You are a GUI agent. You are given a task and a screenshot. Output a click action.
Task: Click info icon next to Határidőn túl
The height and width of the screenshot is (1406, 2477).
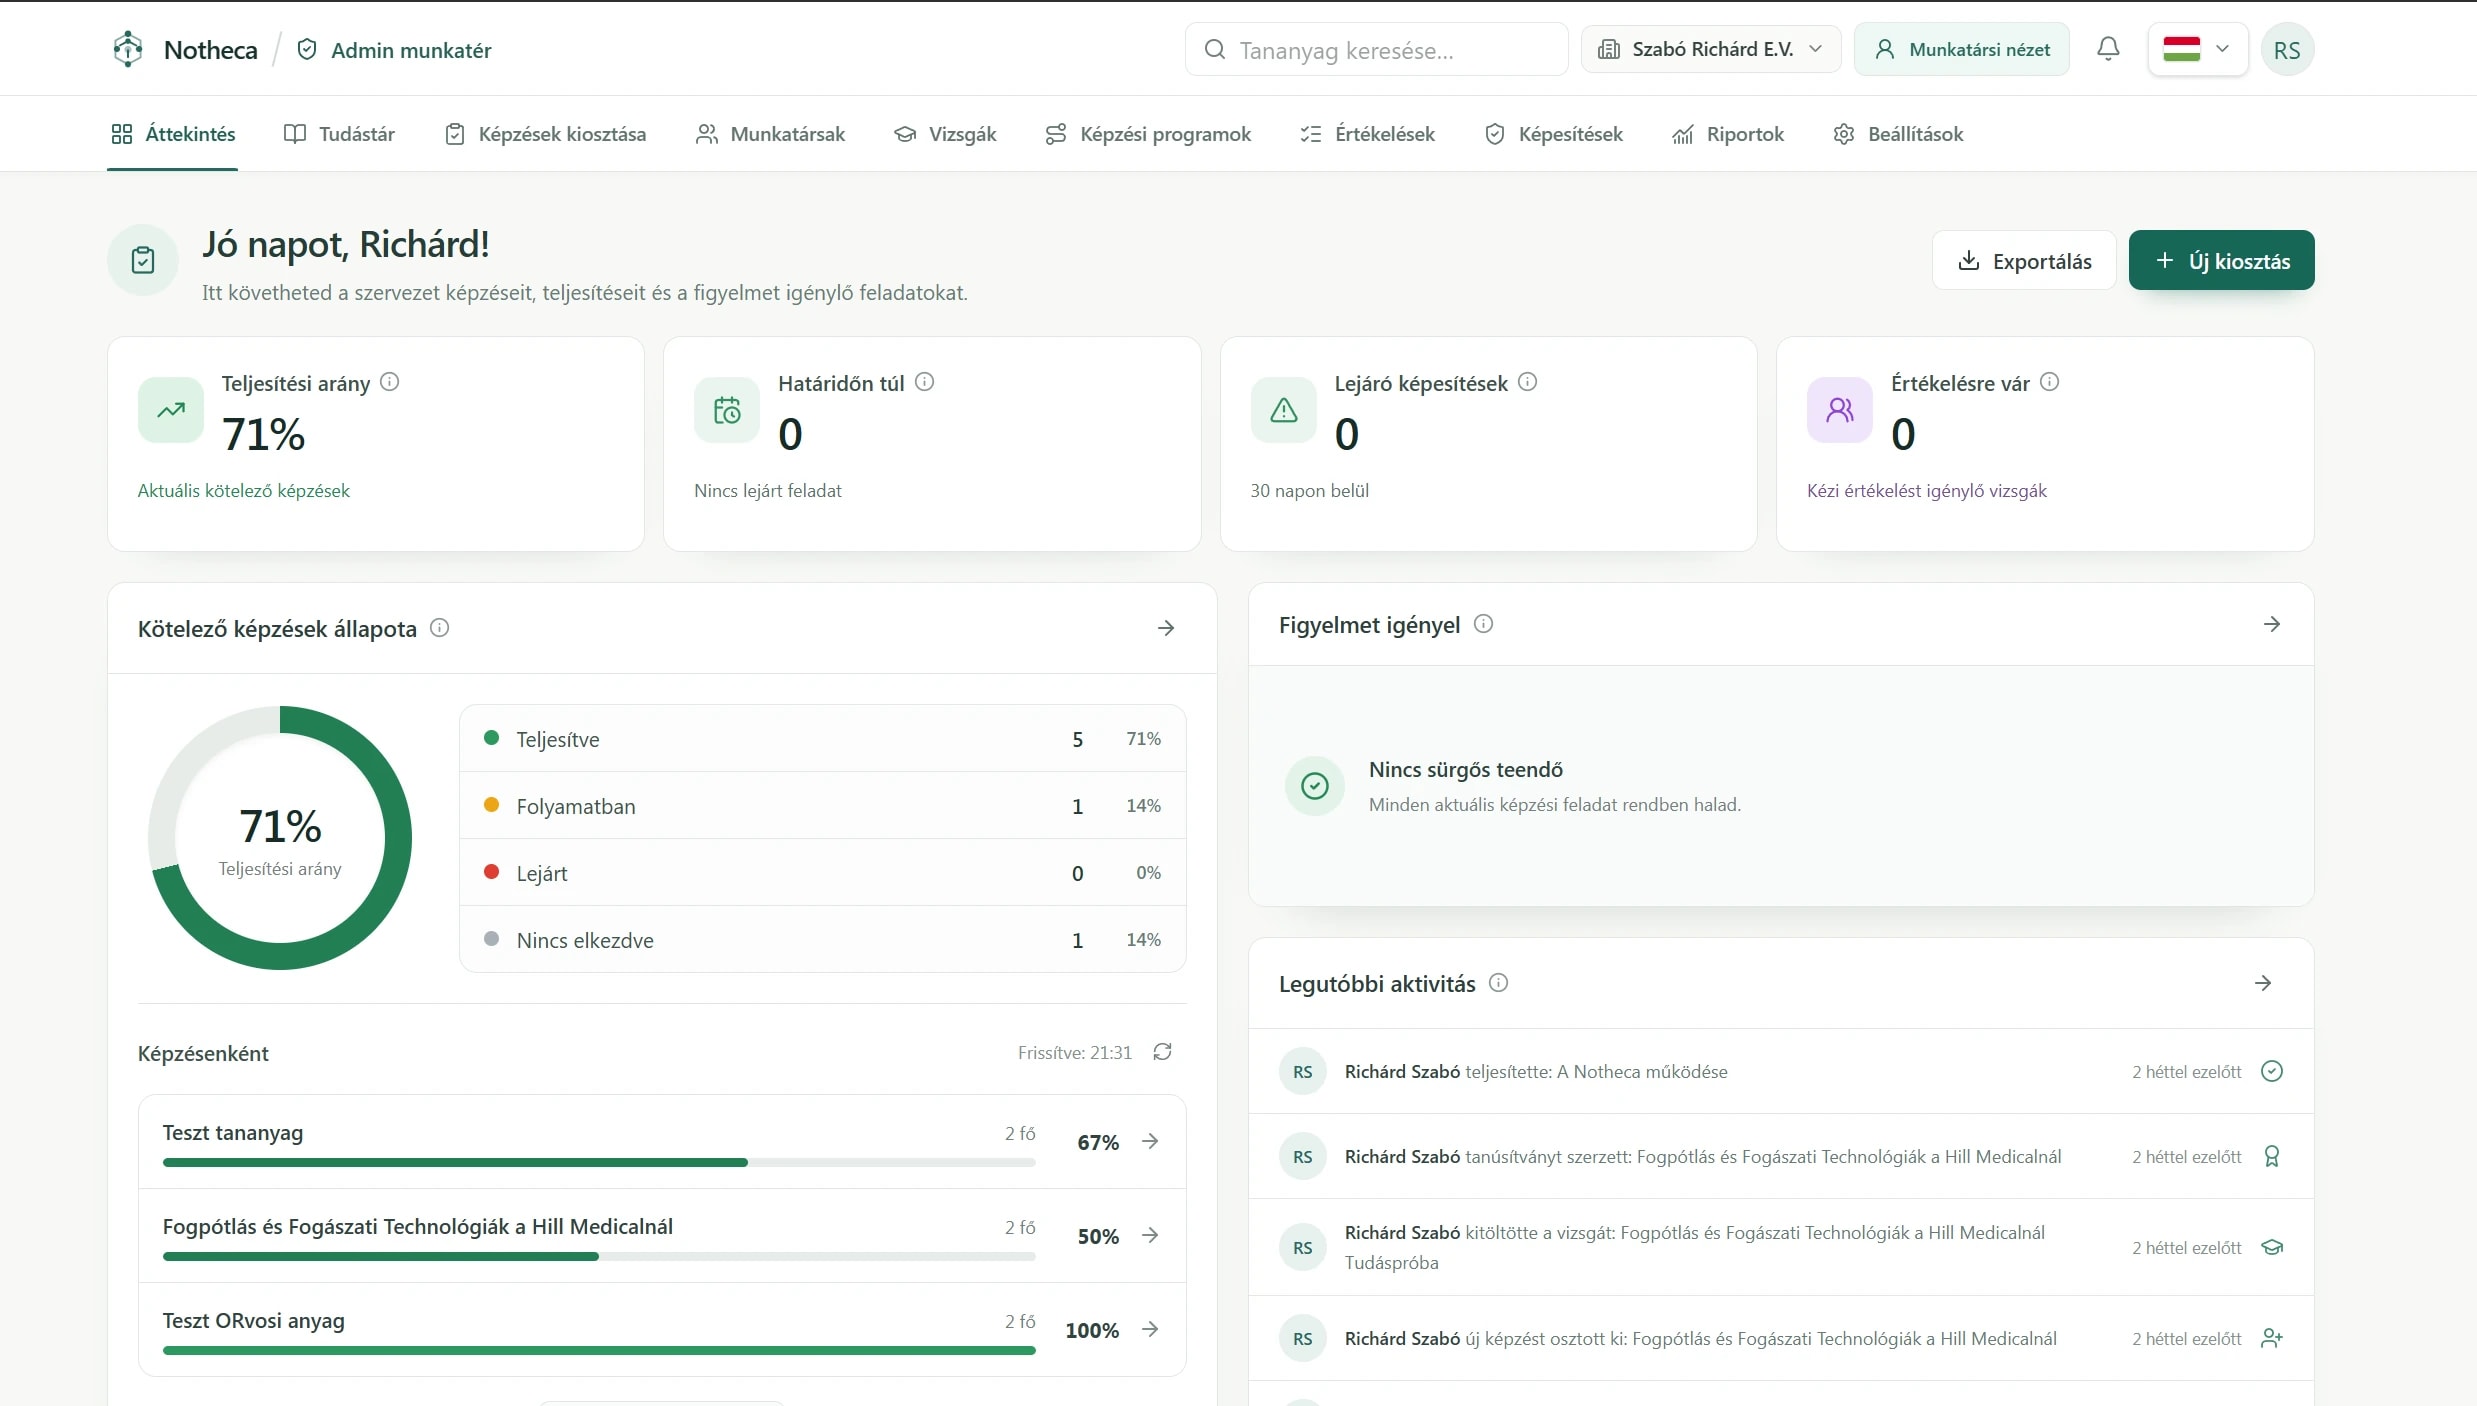point(925,382)
